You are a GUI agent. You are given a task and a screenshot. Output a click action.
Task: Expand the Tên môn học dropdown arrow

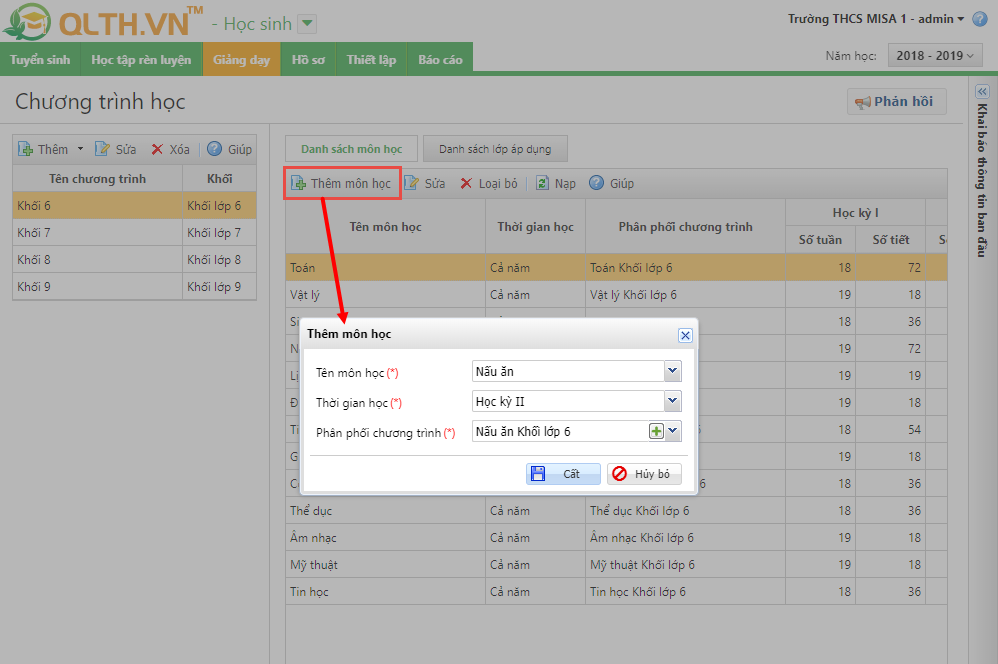click(x=673, y=371)
